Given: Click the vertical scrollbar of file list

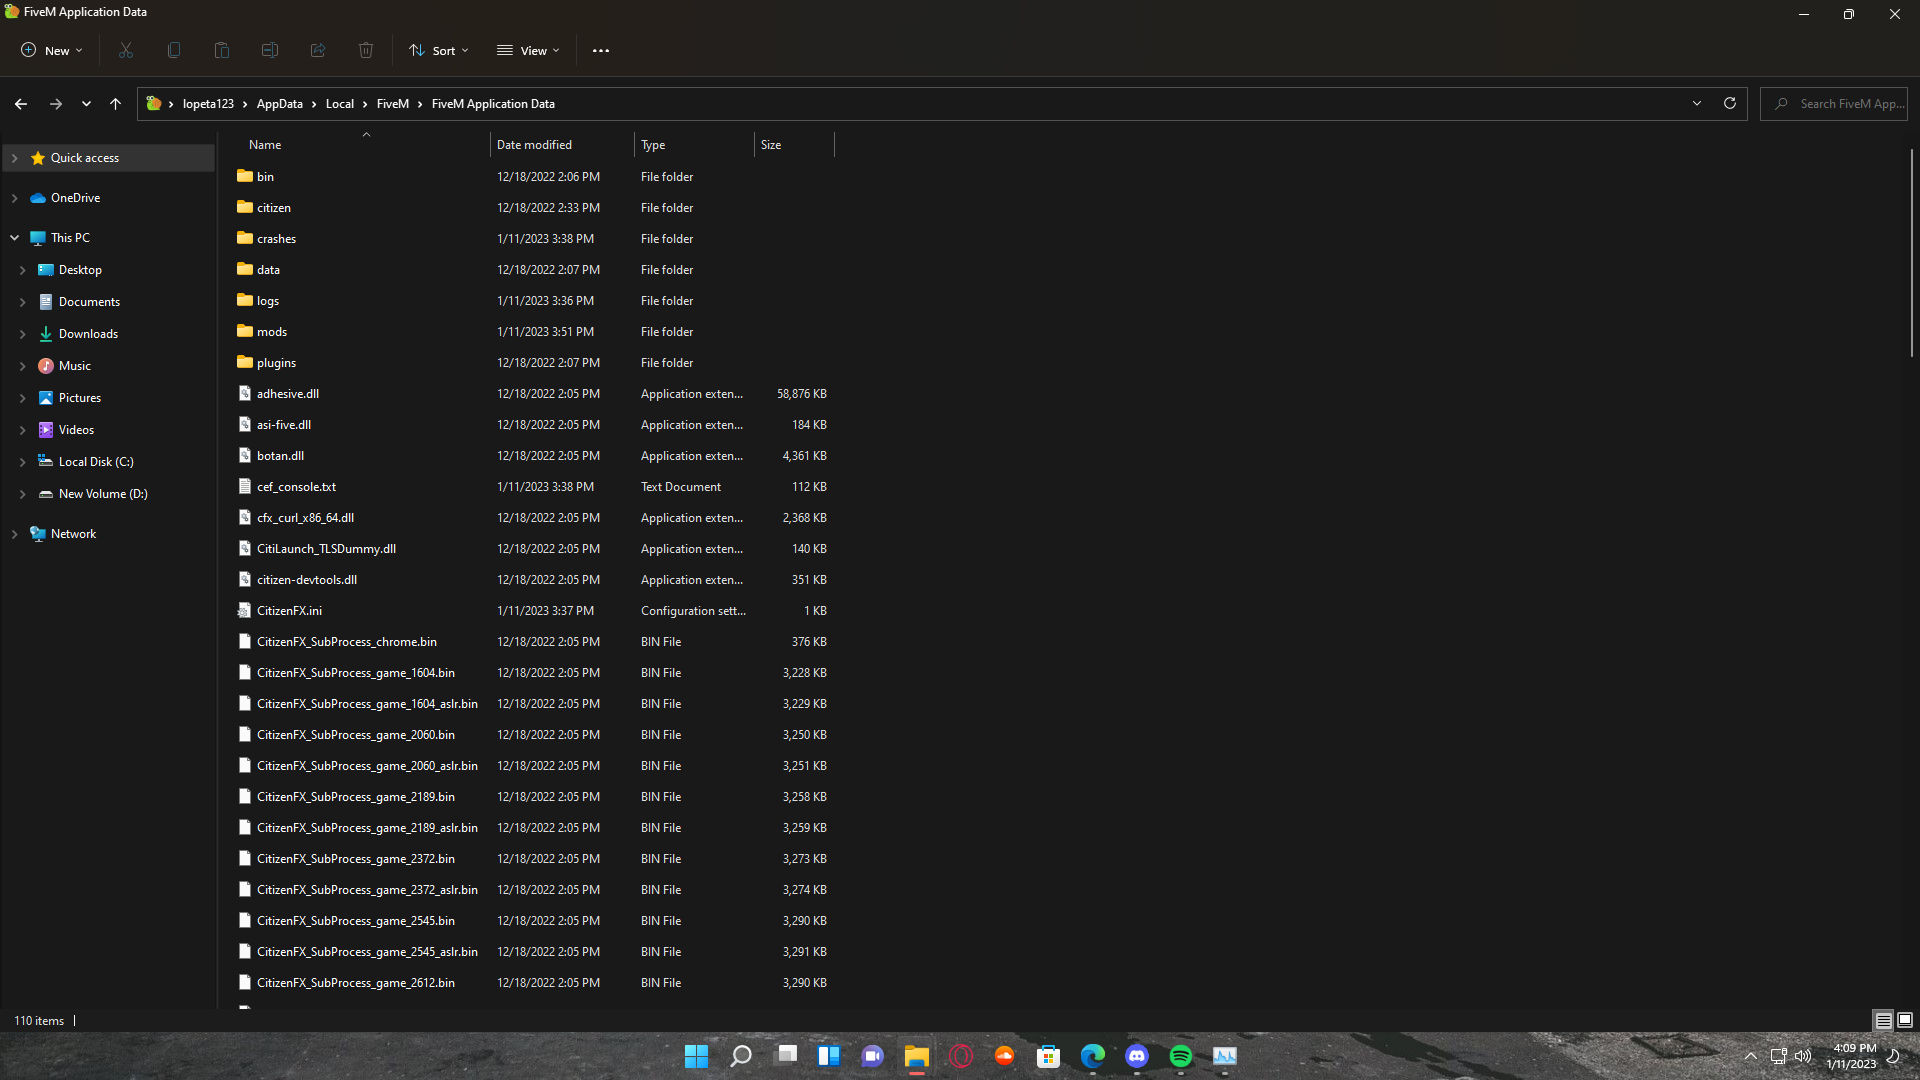Looking at the screenshot, I should point(1911,252).
